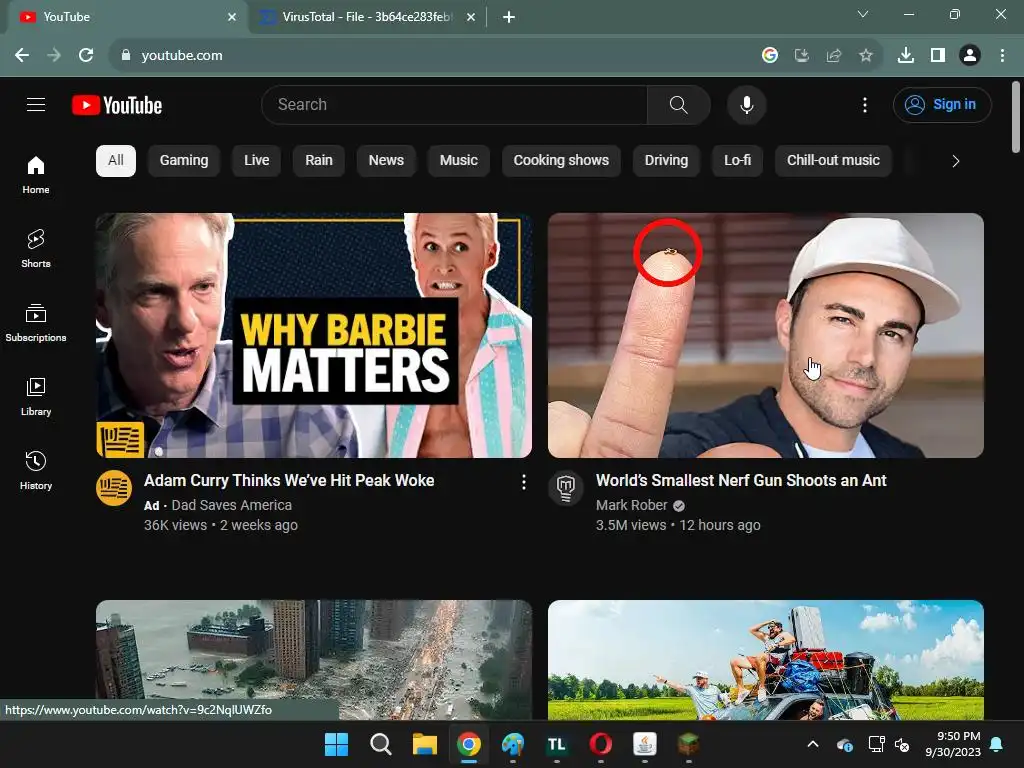Open a new browser tab
1024x768 pixels.
(509, 17)
